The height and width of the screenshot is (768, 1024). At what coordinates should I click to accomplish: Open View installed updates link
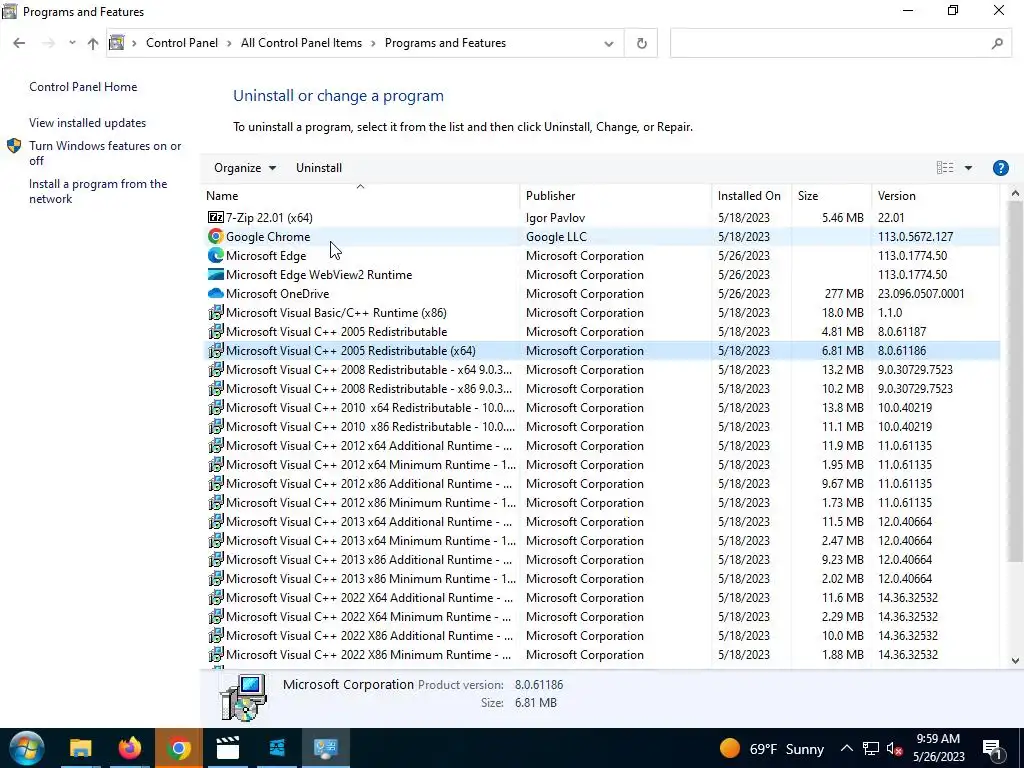(x=88, y=123)
